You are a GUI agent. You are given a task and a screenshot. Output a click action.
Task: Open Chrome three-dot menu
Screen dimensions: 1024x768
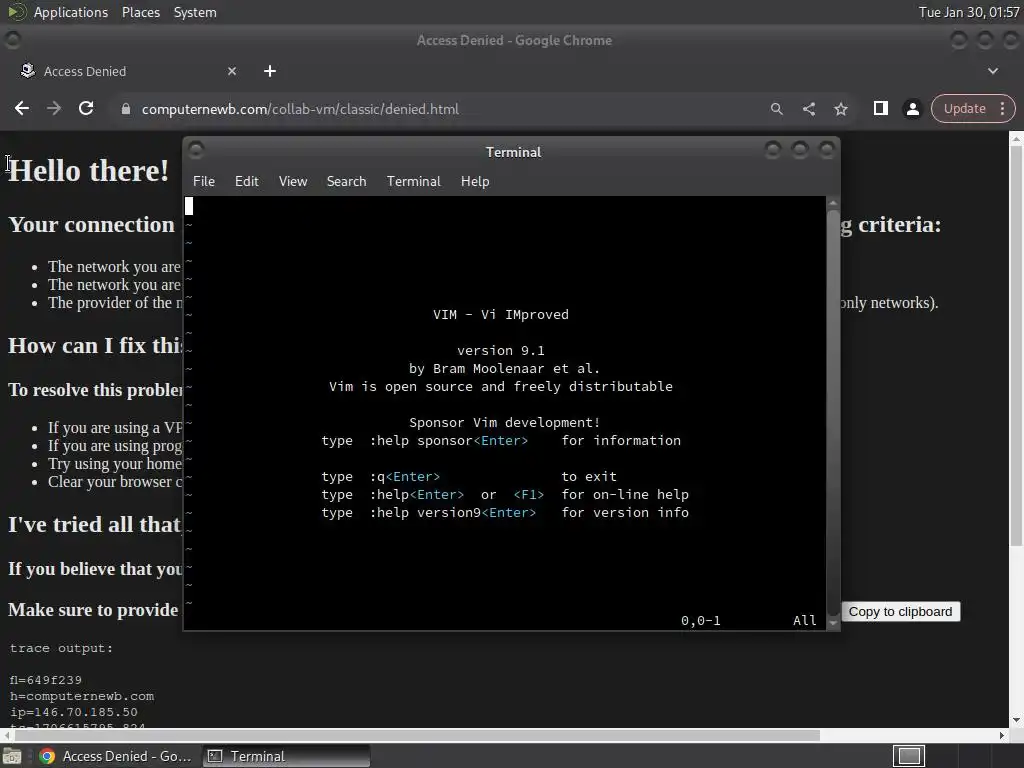[1003, 108]
